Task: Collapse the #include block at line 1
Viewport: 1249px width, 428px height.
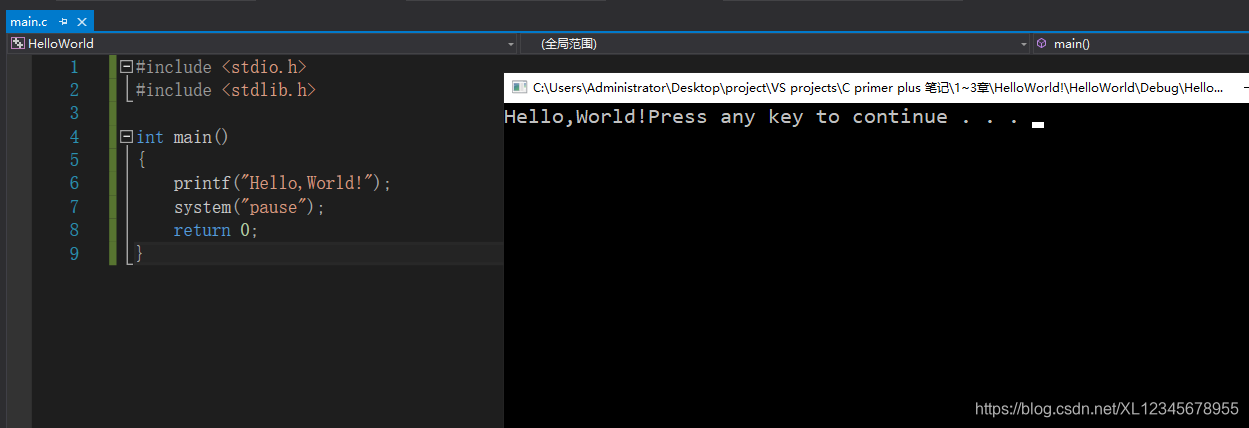Action: click(x=126, y=67)
